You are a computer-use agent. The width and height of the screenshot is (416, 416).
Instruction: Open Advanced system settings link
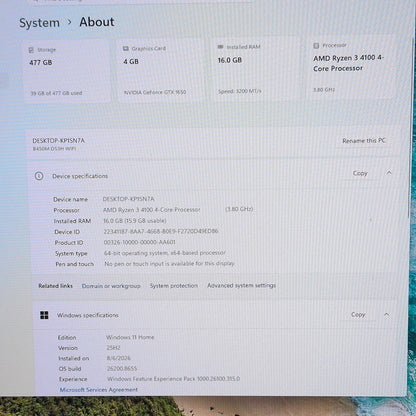coord(241,285)
